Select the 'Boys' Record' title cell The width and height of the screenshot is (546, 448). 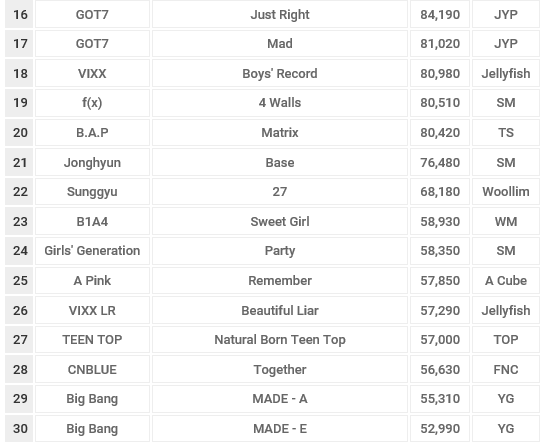[280, 73]
